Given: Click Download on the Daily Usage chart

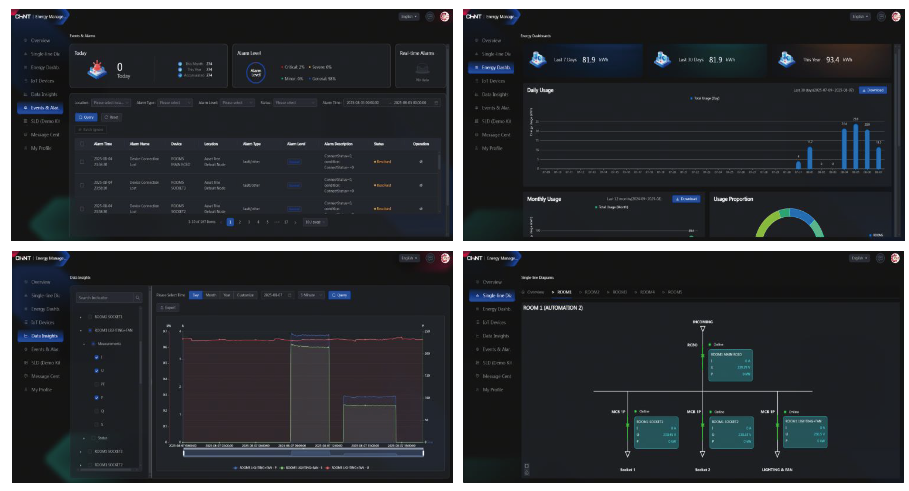Looking at the screenshot, I should 872,90.
